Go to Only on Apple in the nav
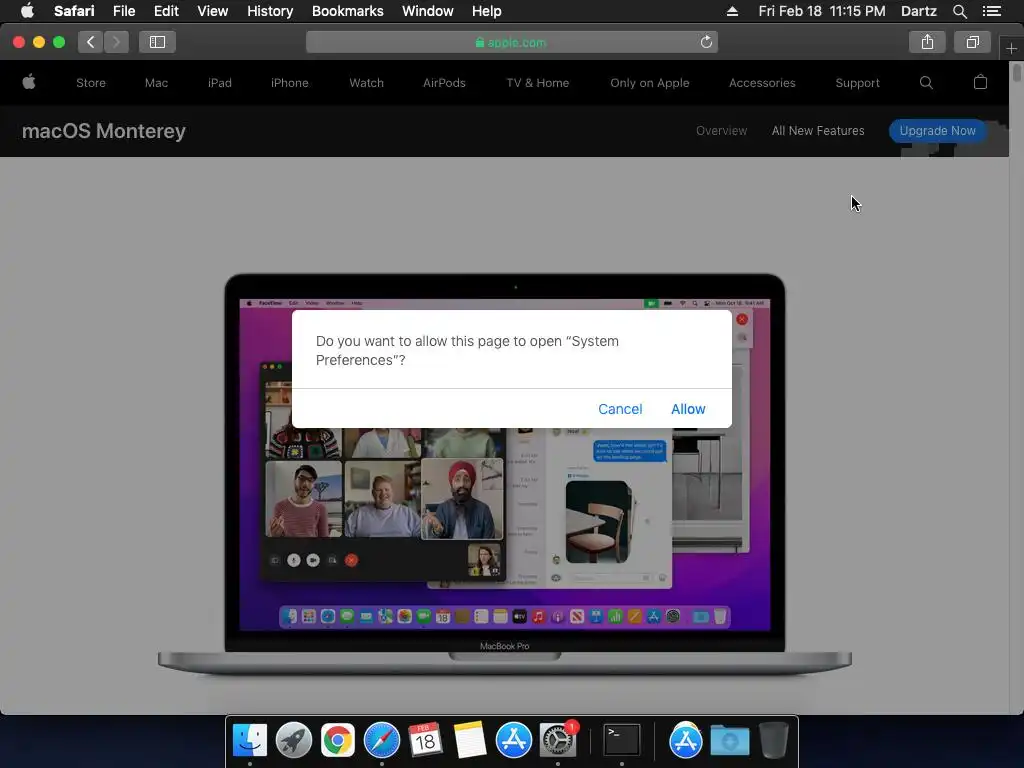 (650, 83)
